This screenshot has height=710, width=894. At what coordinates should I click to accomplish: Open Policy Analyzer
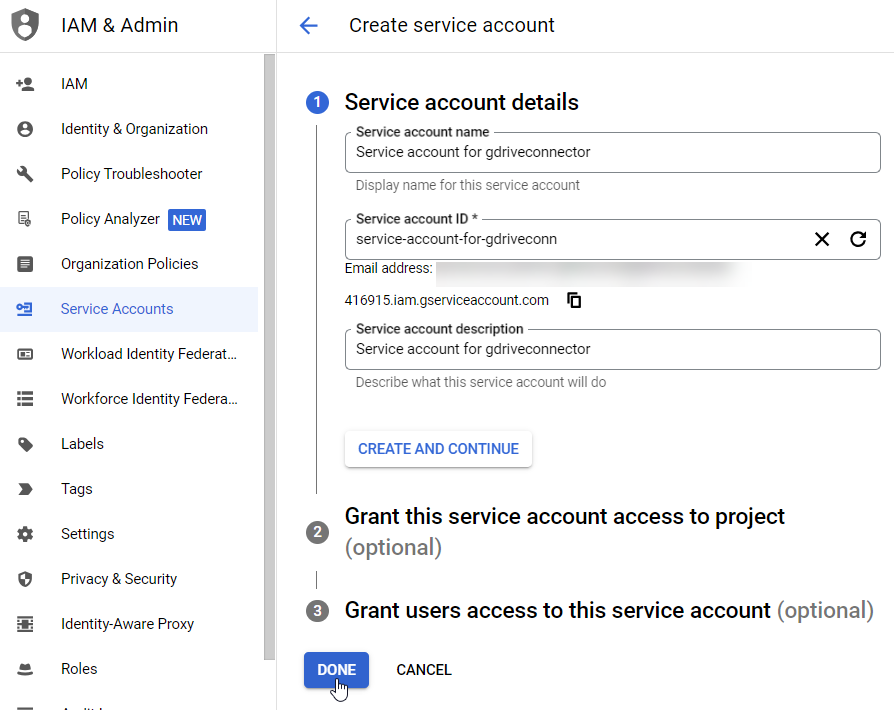(129, 219)
